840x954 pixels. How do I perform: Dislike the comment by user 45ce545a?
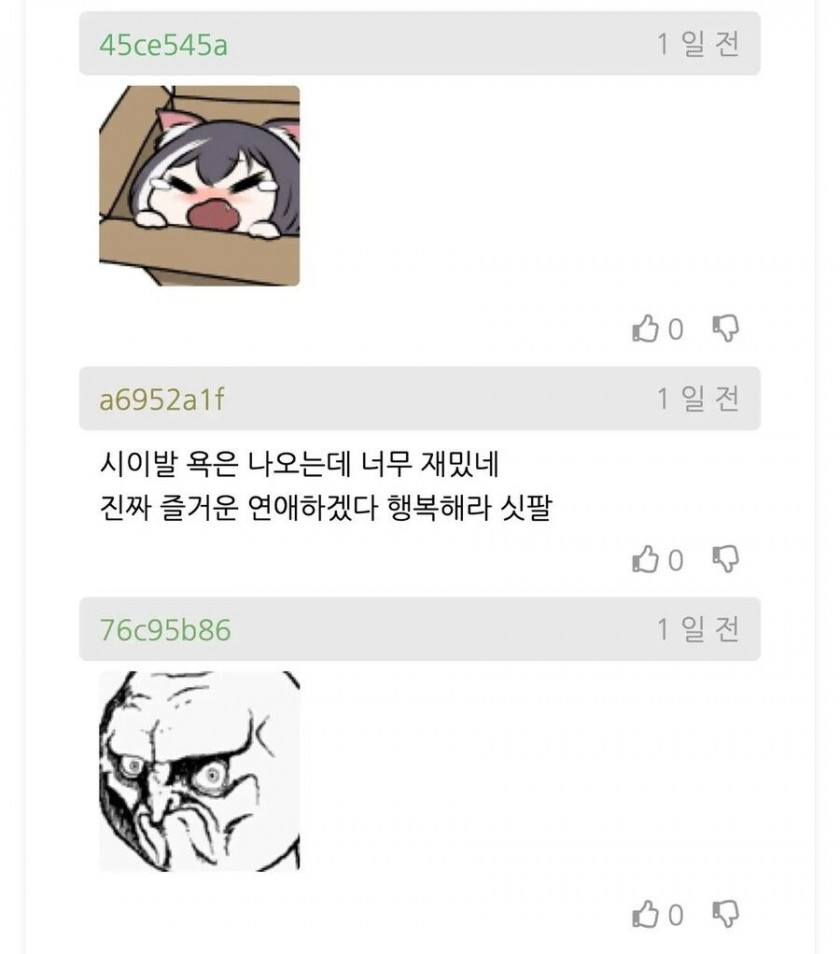[x=725, y=329]
